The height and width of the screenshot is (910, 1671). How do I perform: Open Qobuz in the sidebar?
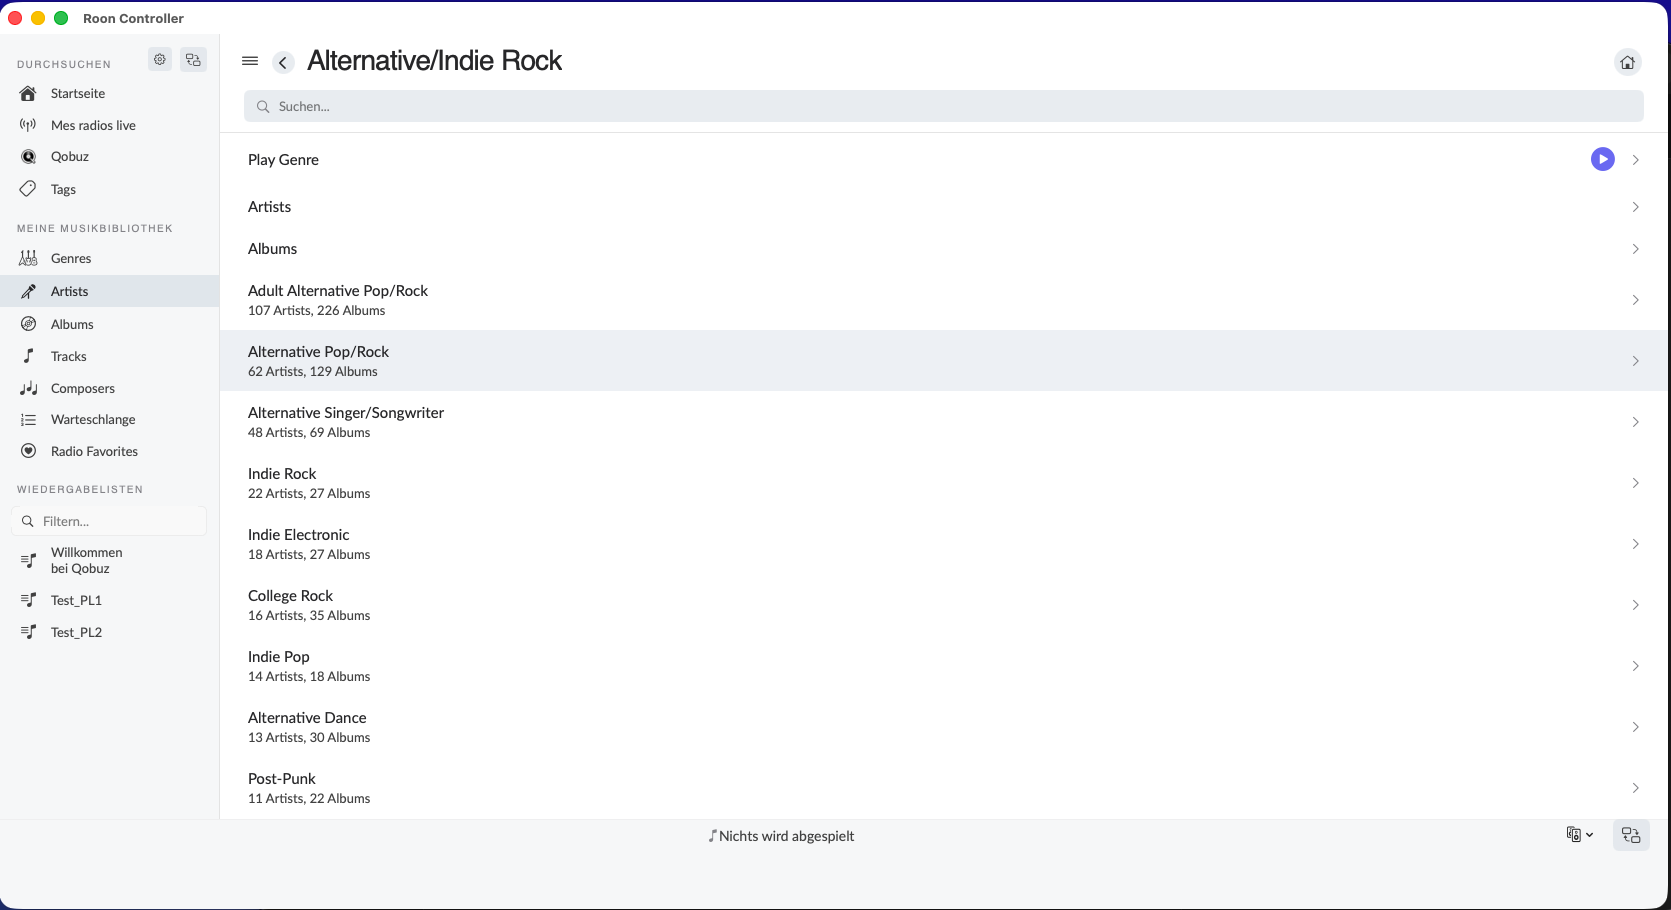click(x=70, y=157)
